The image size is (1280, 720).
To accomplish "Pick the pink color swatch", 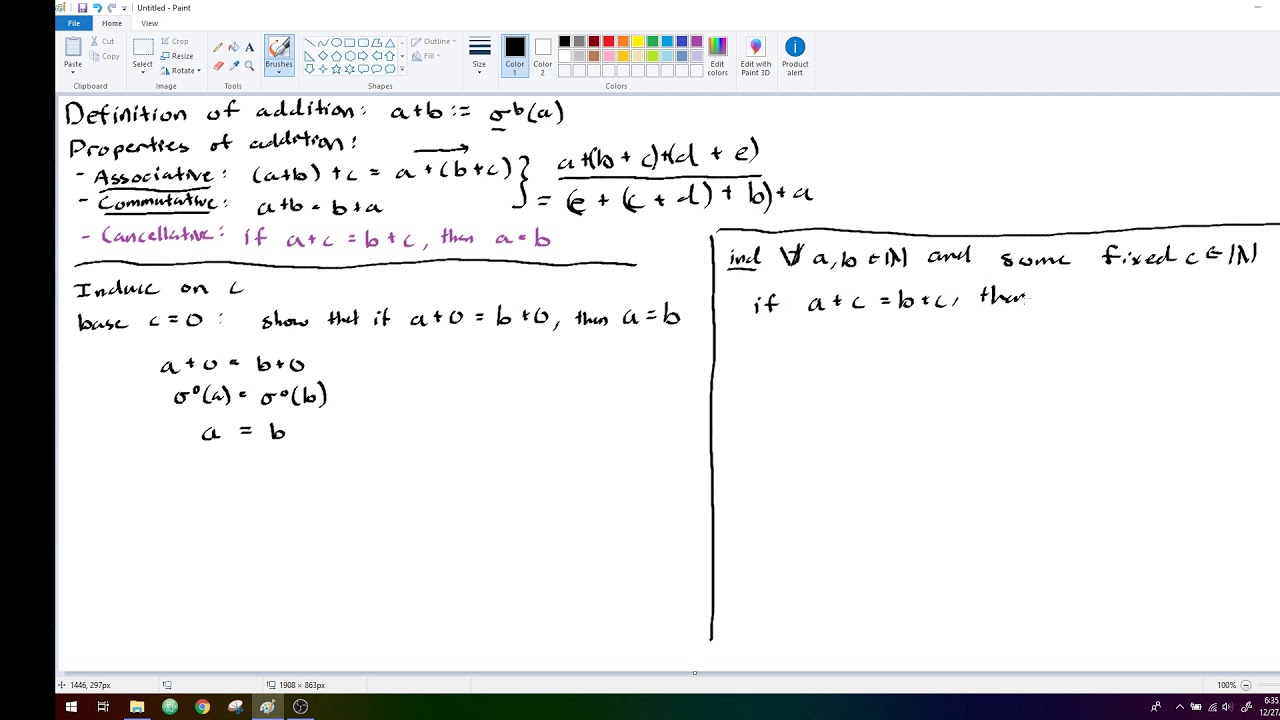I will click(x=608, y=56).
